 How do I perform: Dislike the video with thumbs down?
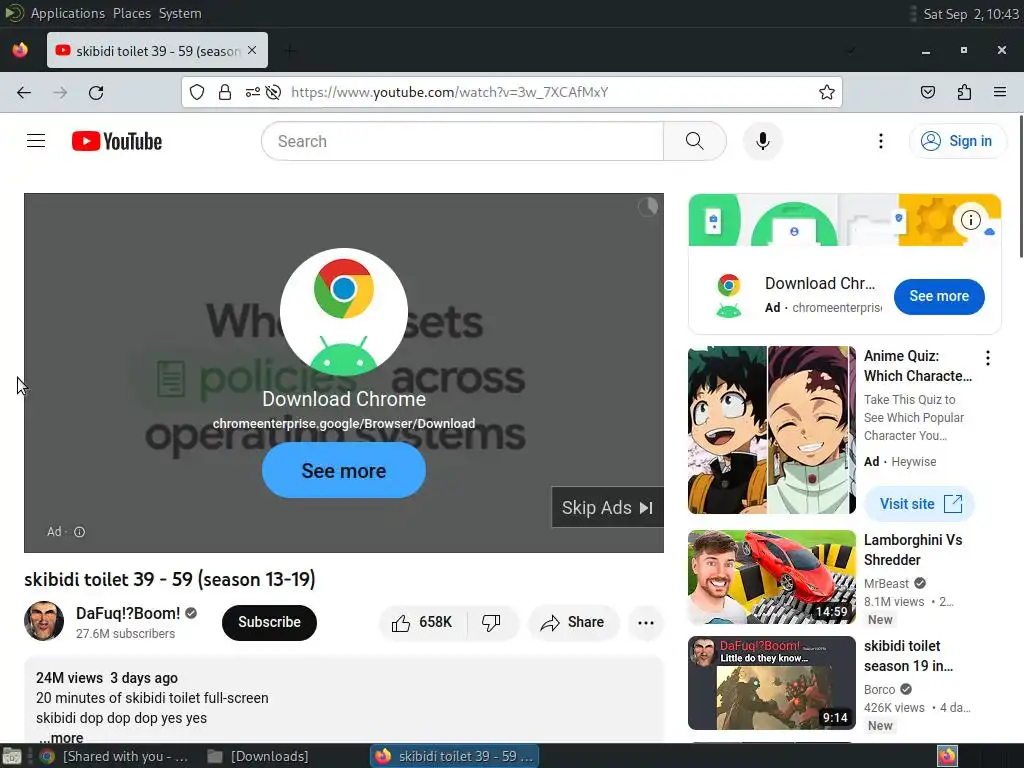click(x=492, y=622)
